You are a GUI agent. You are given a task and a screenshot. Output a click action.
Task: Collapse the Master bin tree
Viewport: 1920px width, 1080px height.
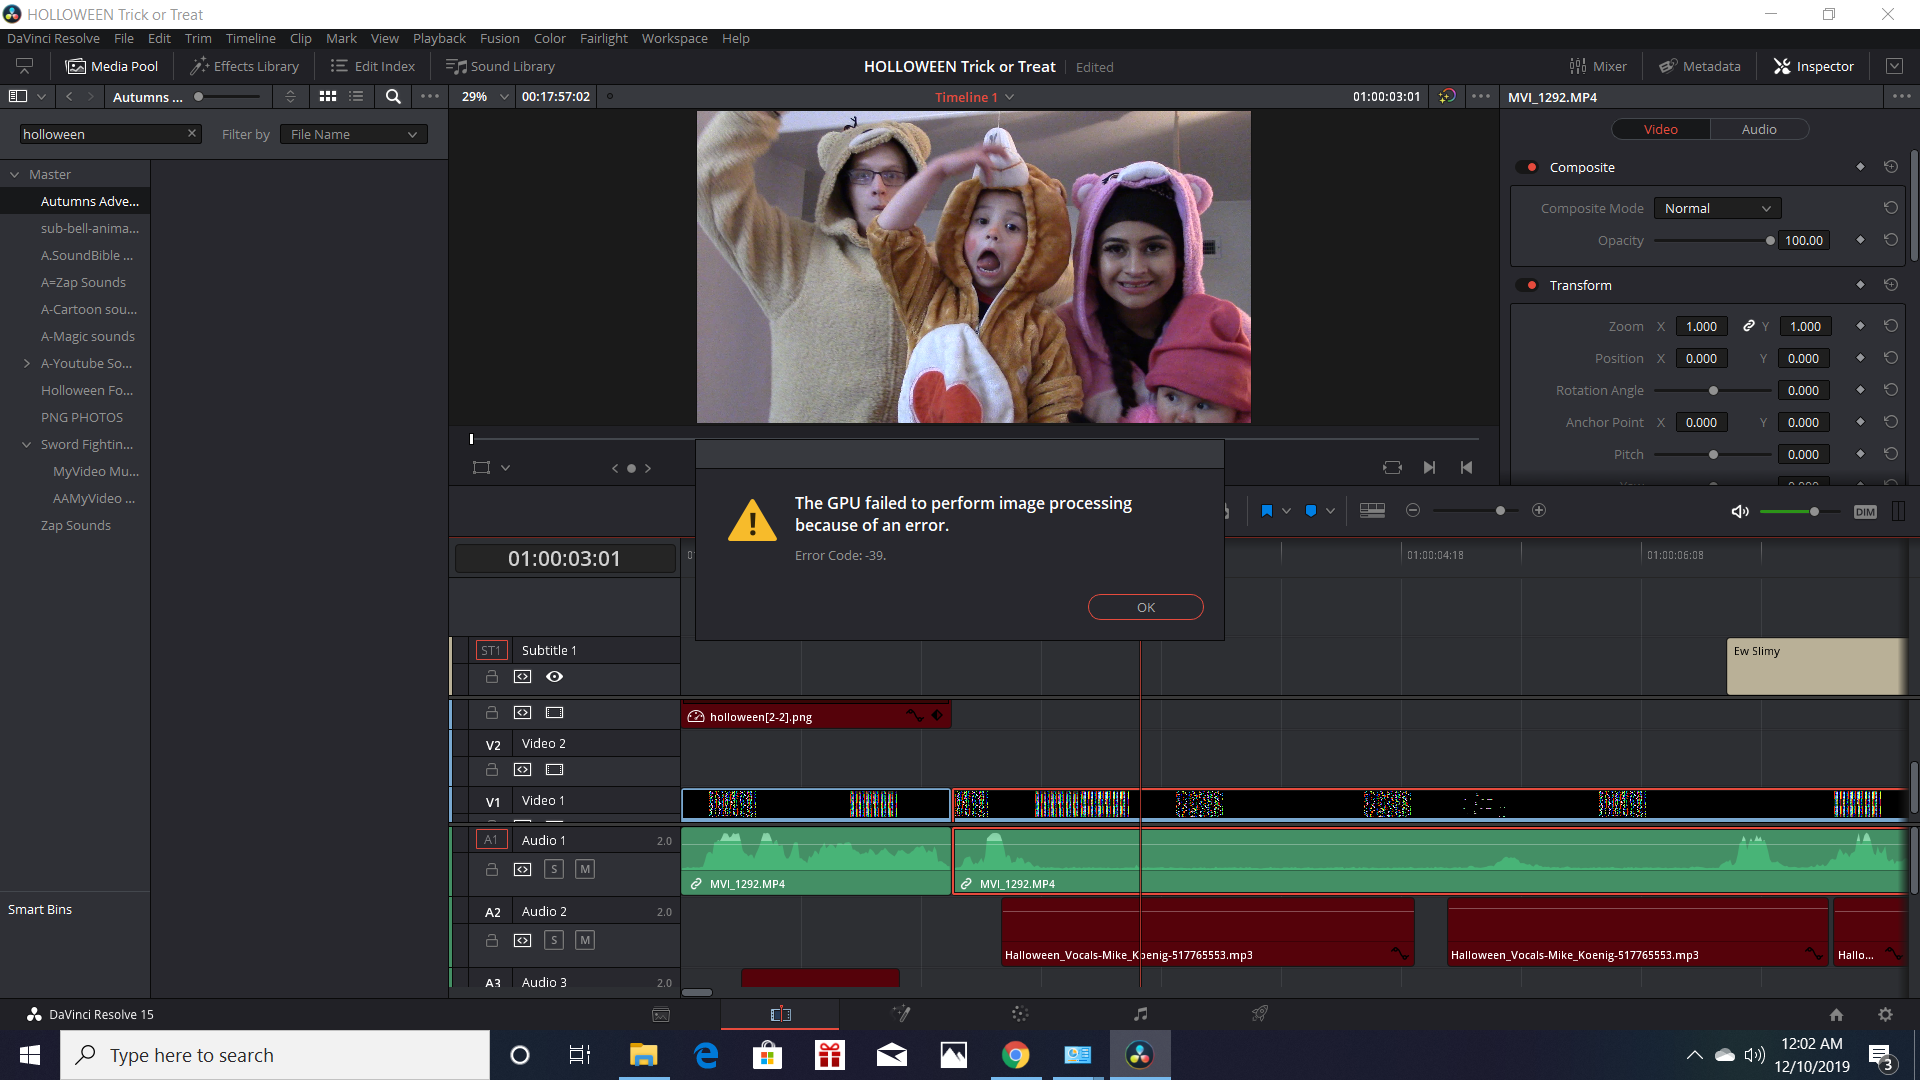click(x=15, y=174)
